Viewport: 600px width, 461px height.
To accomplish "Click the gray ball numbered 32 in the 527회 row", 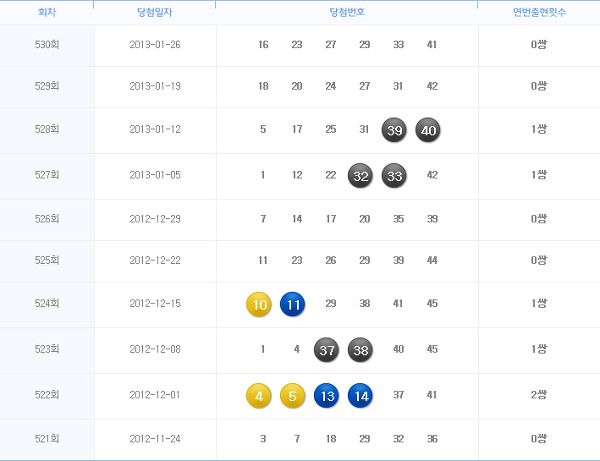I will click(x=360, y=176).
